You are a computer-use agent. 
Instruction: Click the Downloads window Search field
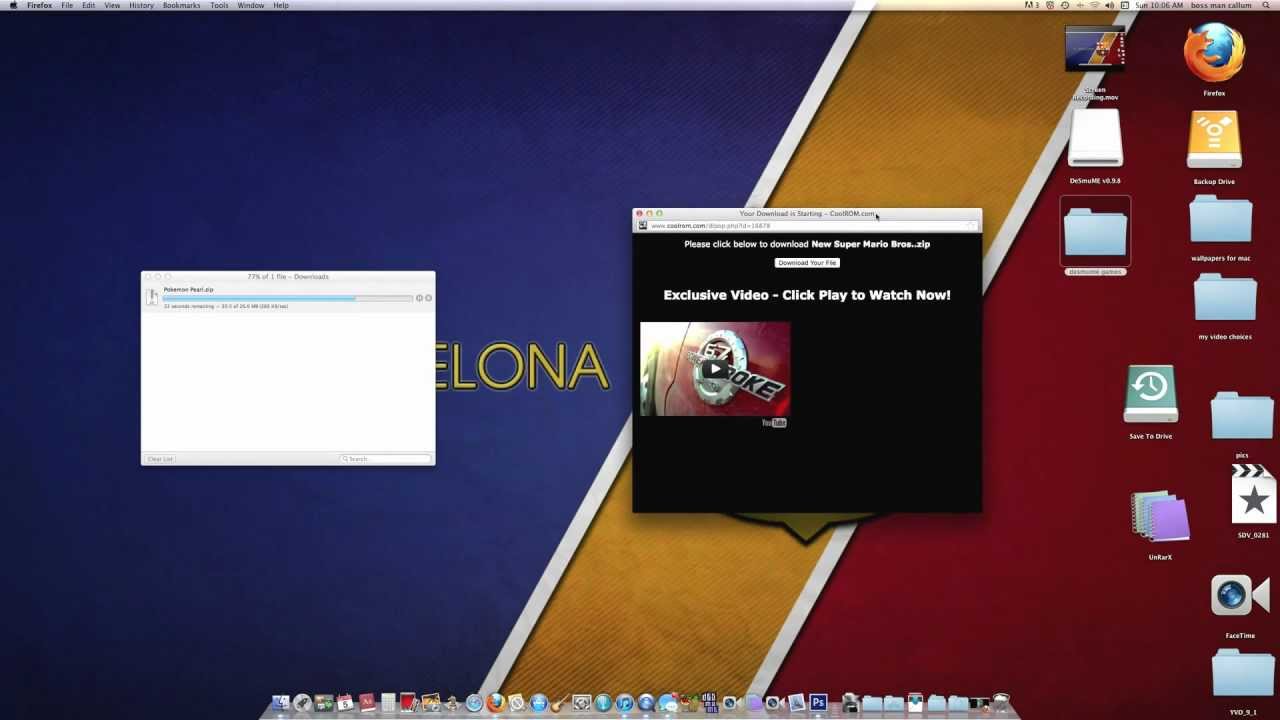tap(385, 459)
